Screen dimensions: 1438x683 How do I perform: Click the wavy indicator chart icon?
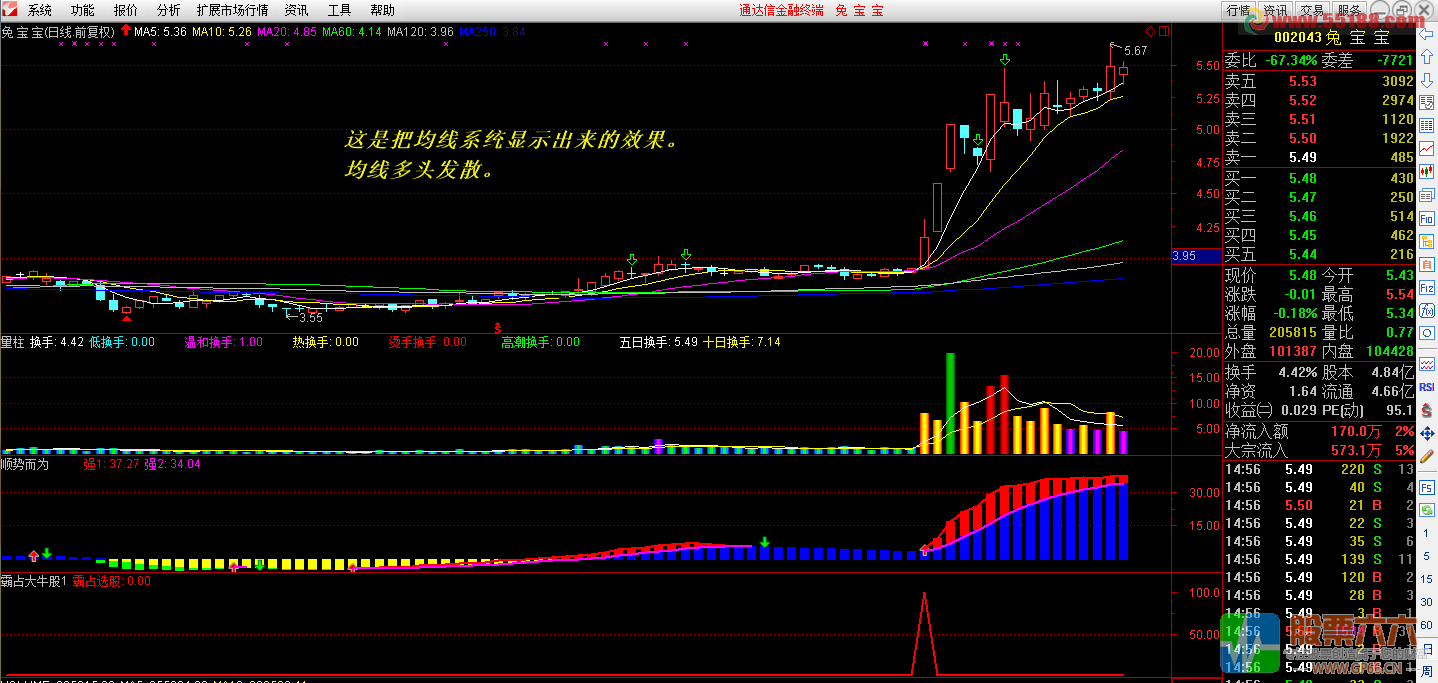[x=1427, y=364]
